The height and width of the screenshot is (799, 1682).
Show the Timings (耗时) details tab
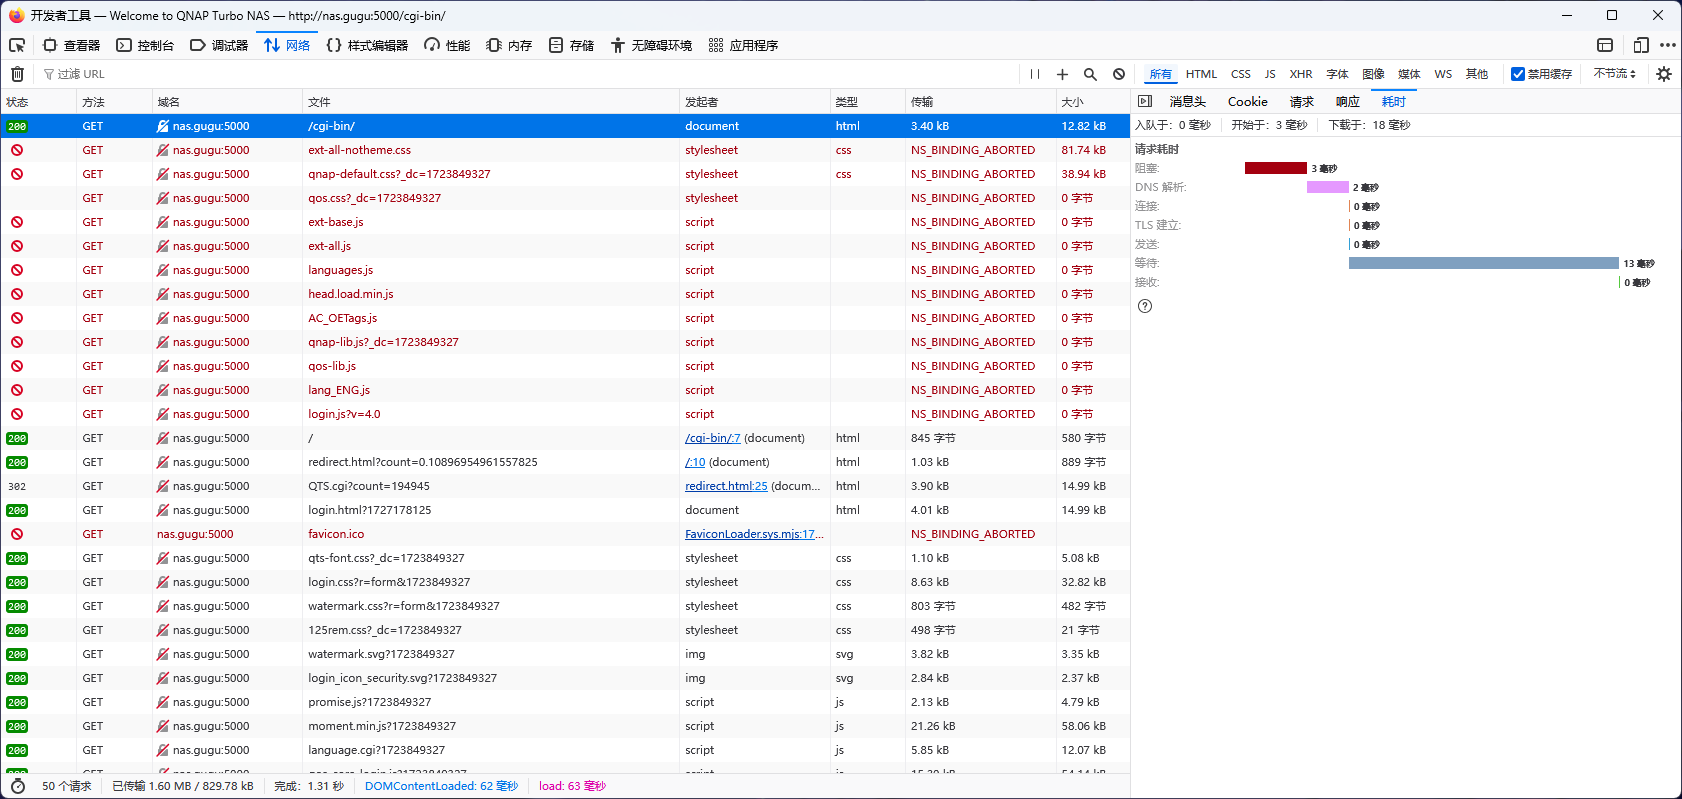[1394, 101]
